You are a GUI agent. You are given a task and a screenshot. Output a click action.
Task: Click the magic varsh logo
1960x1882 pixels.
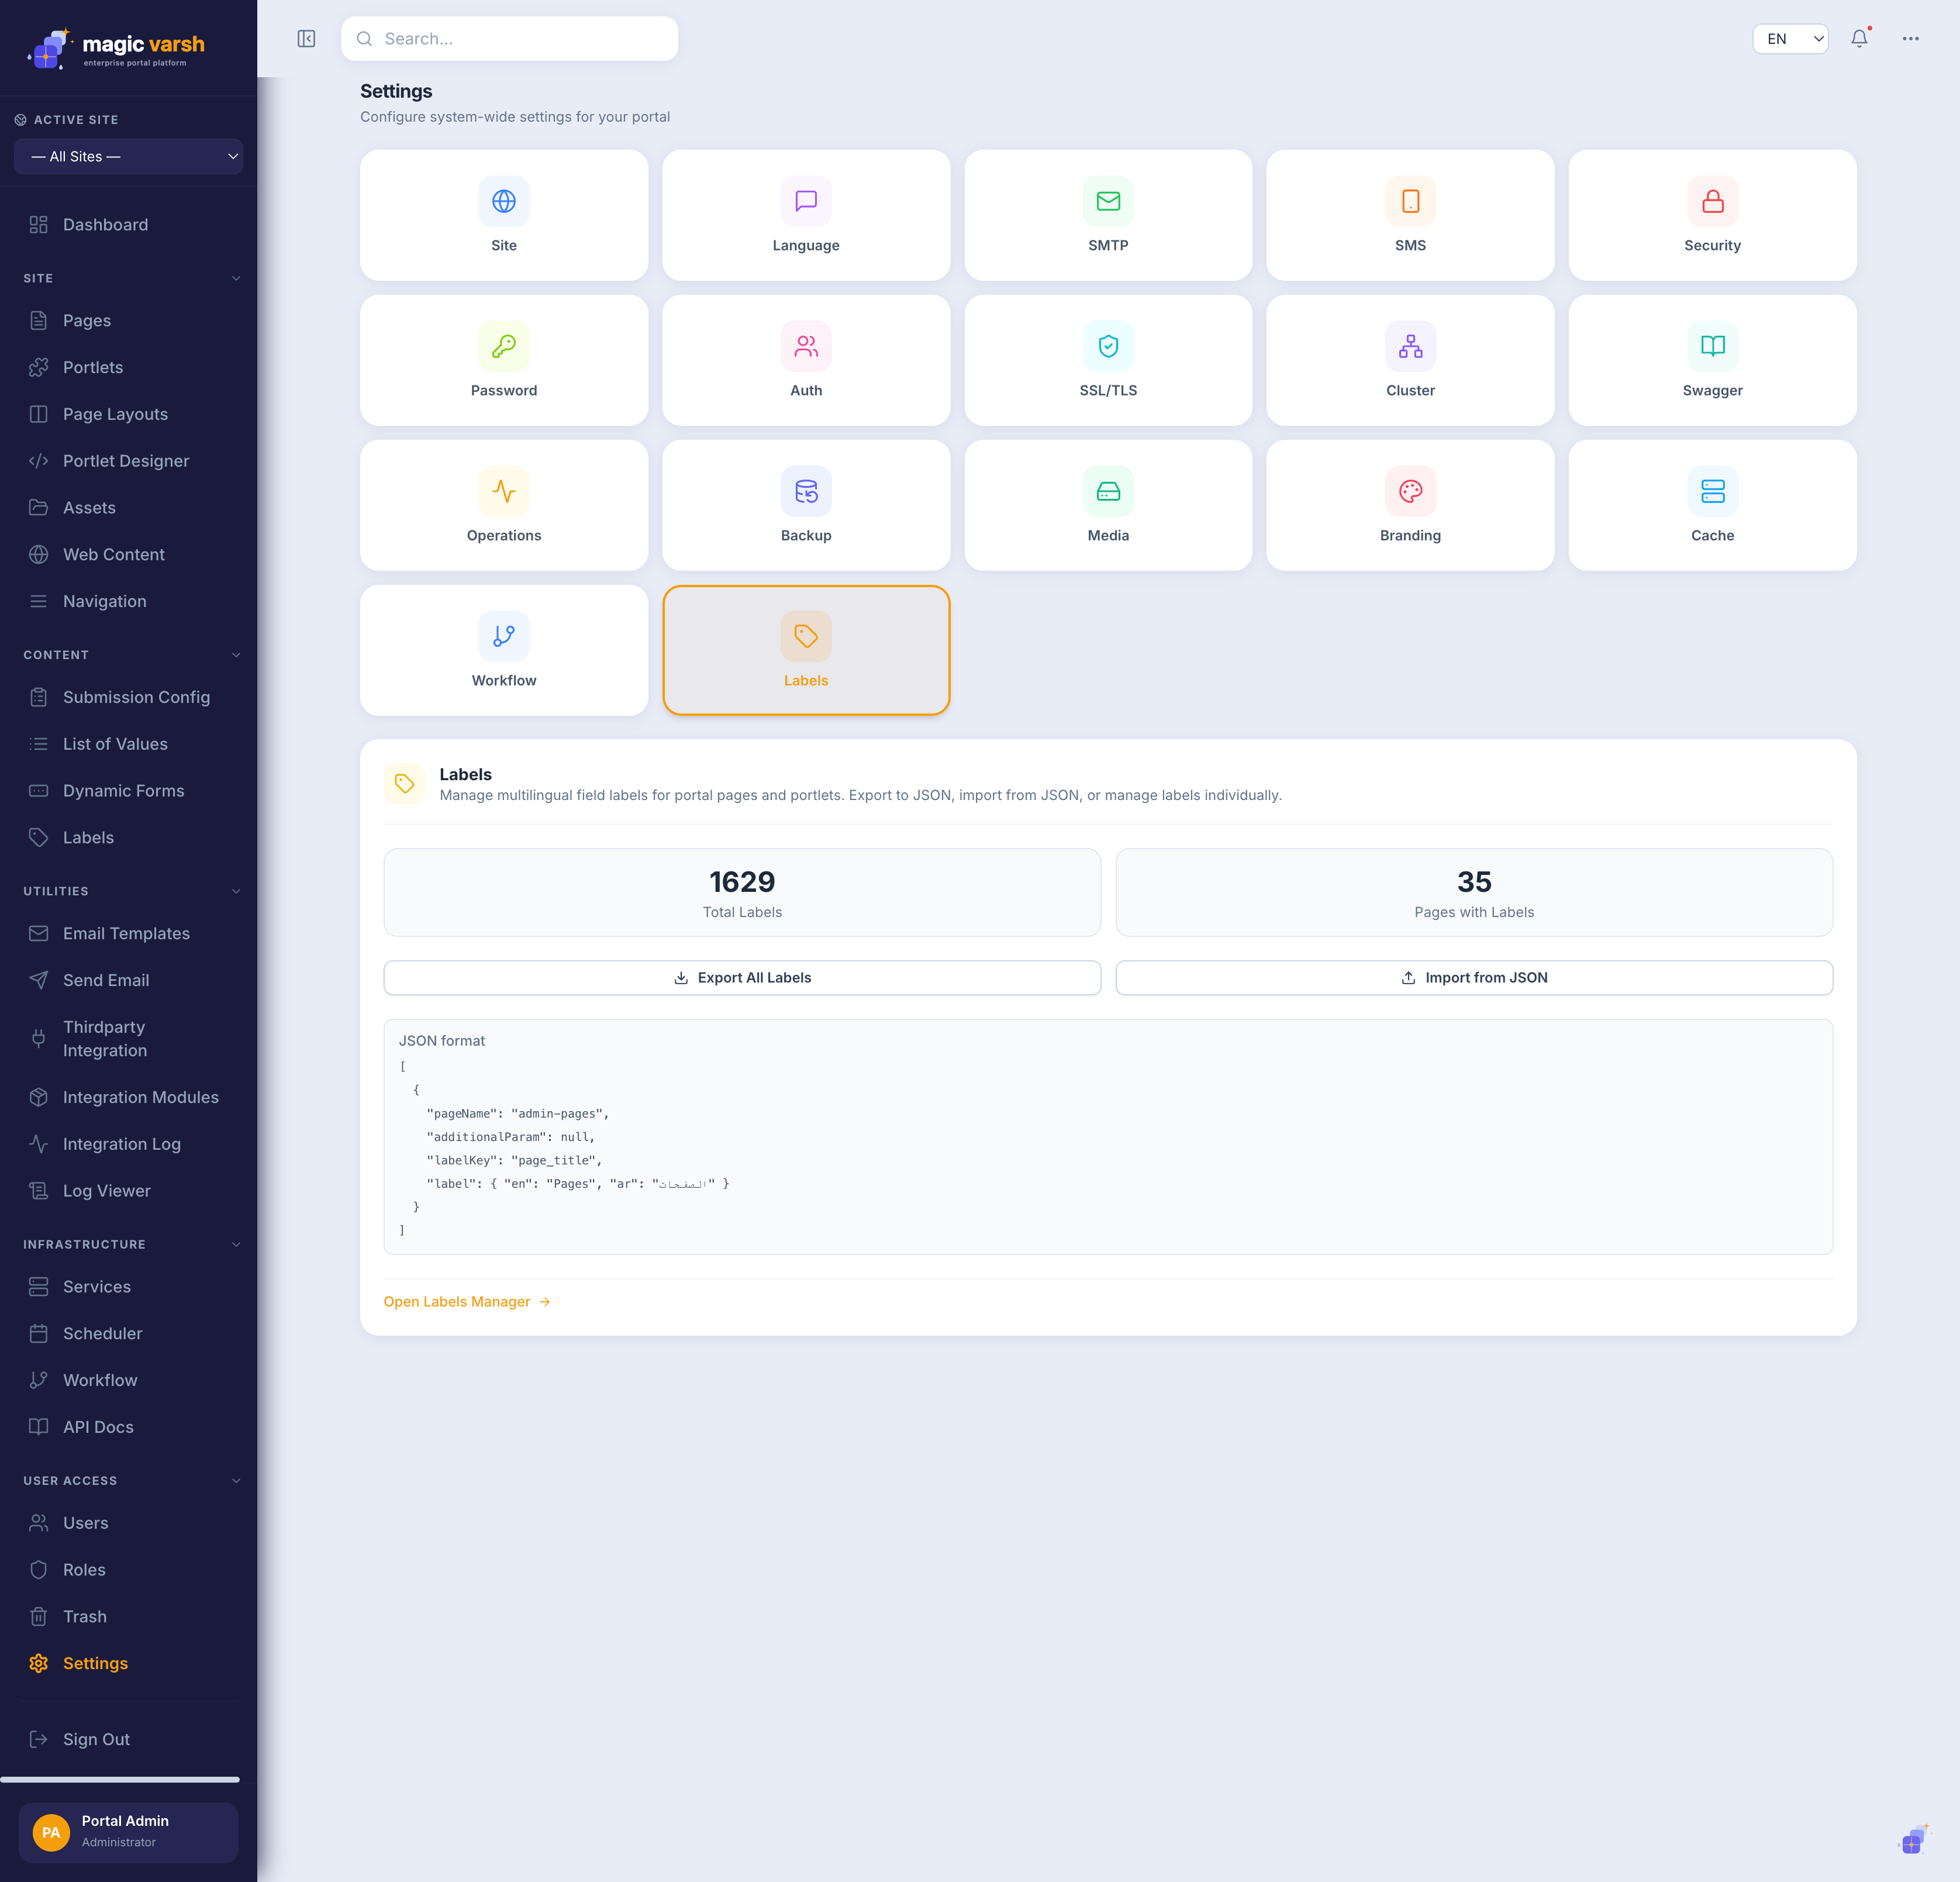pos(116,48)
